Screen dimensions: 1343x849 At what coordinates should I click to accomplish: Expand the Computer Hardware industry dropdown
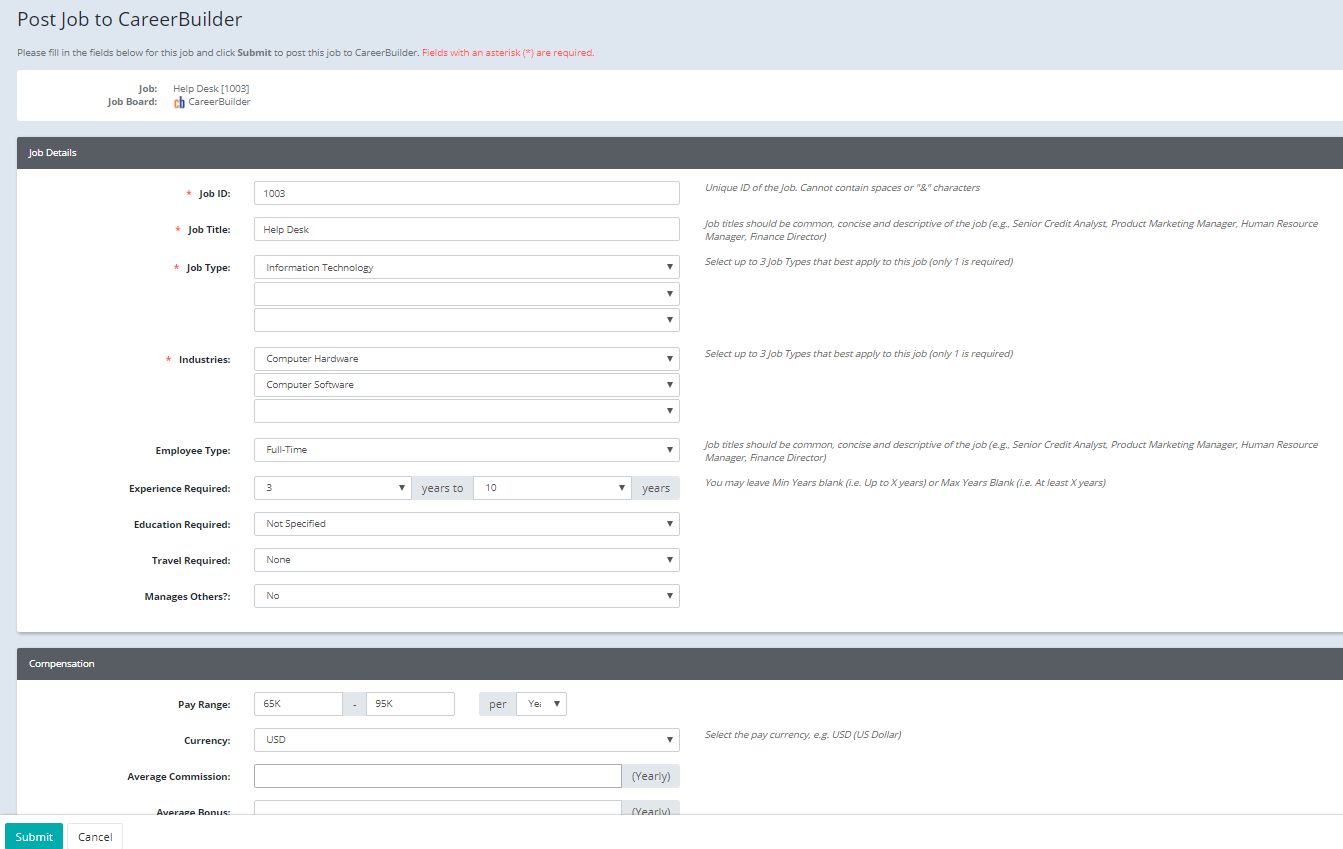tap(466, 359)
